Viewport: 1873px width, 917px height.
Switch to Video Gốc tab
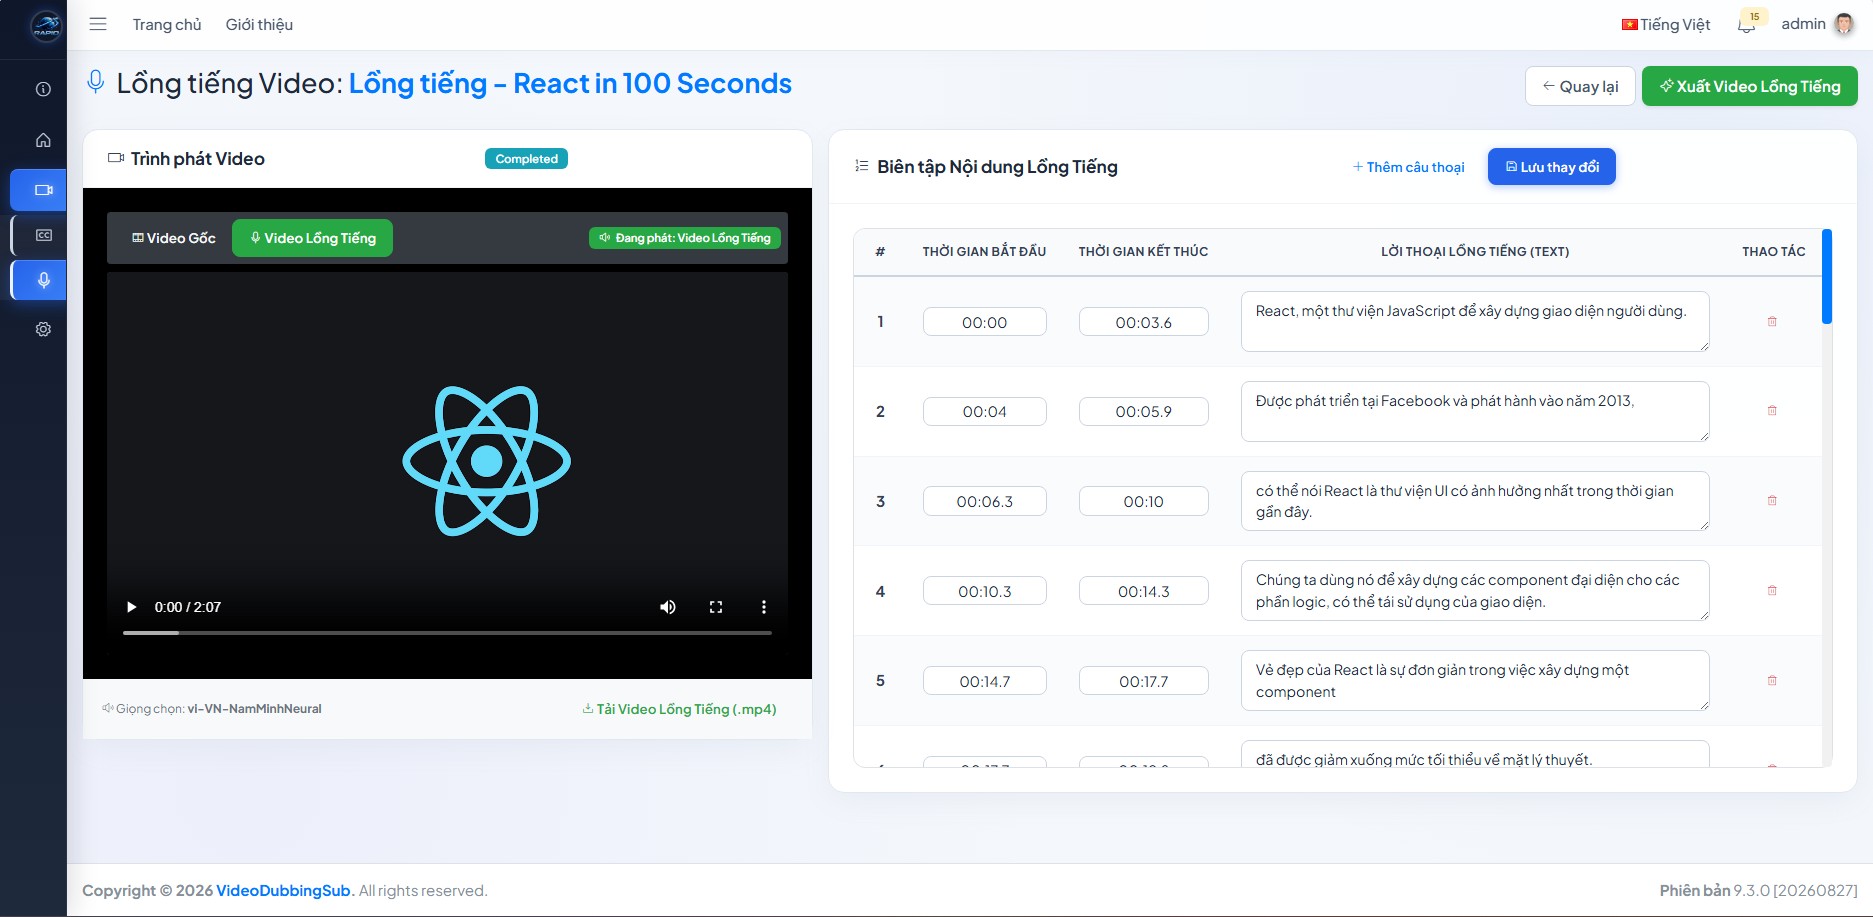173,238
